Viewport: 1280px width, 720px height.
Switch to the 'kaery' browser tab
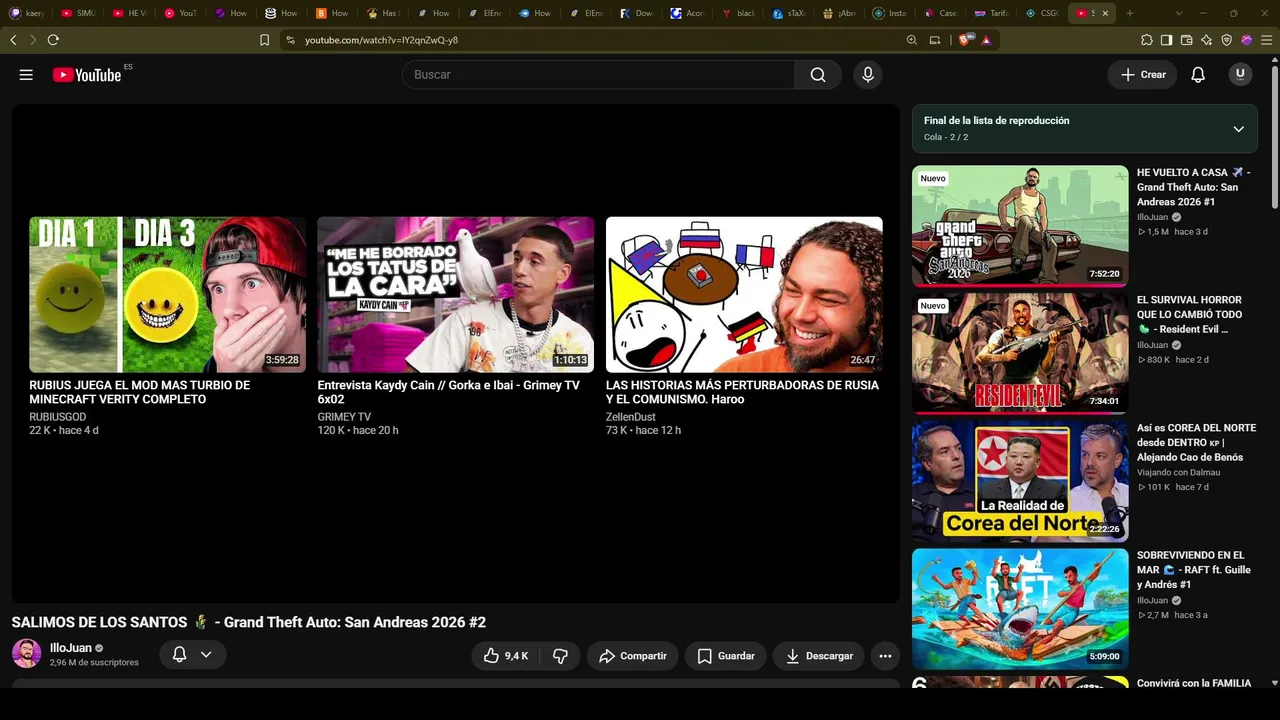point(27,13)
